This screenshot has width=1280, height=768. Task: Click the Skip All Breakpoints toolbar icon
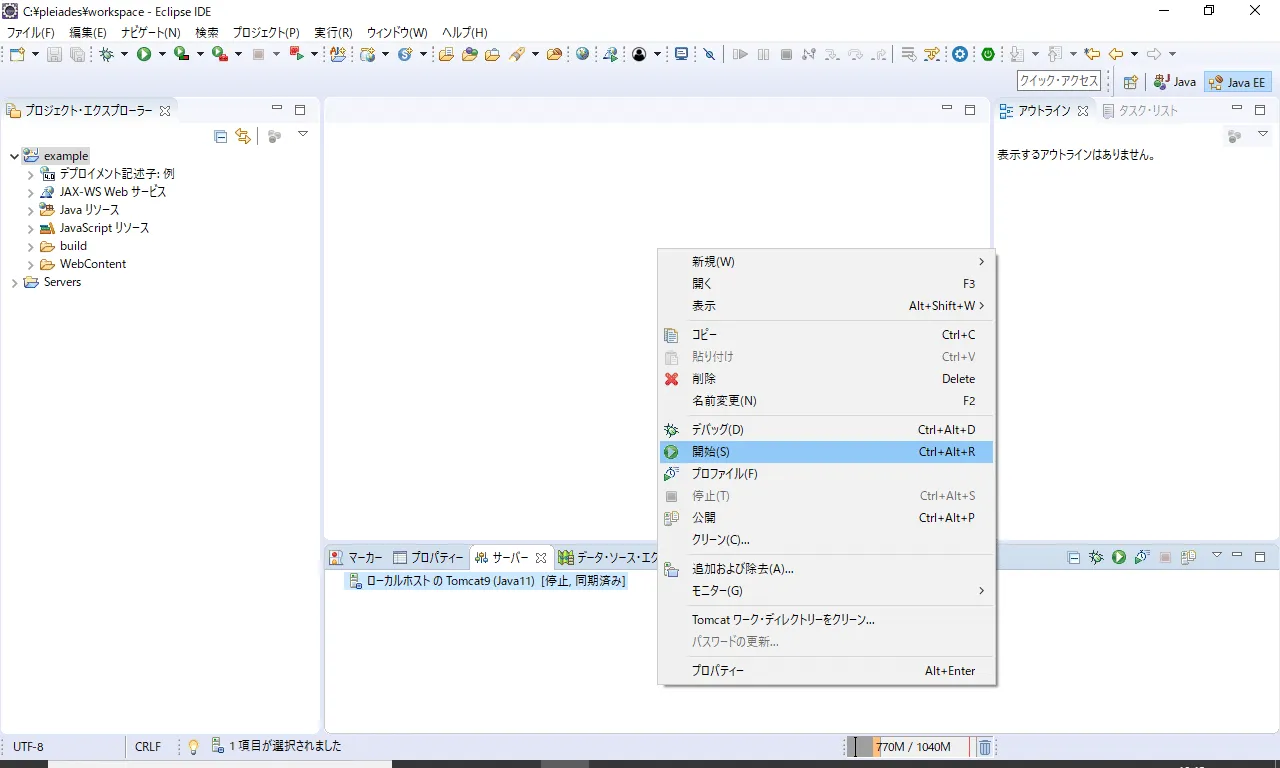(710, 54)
